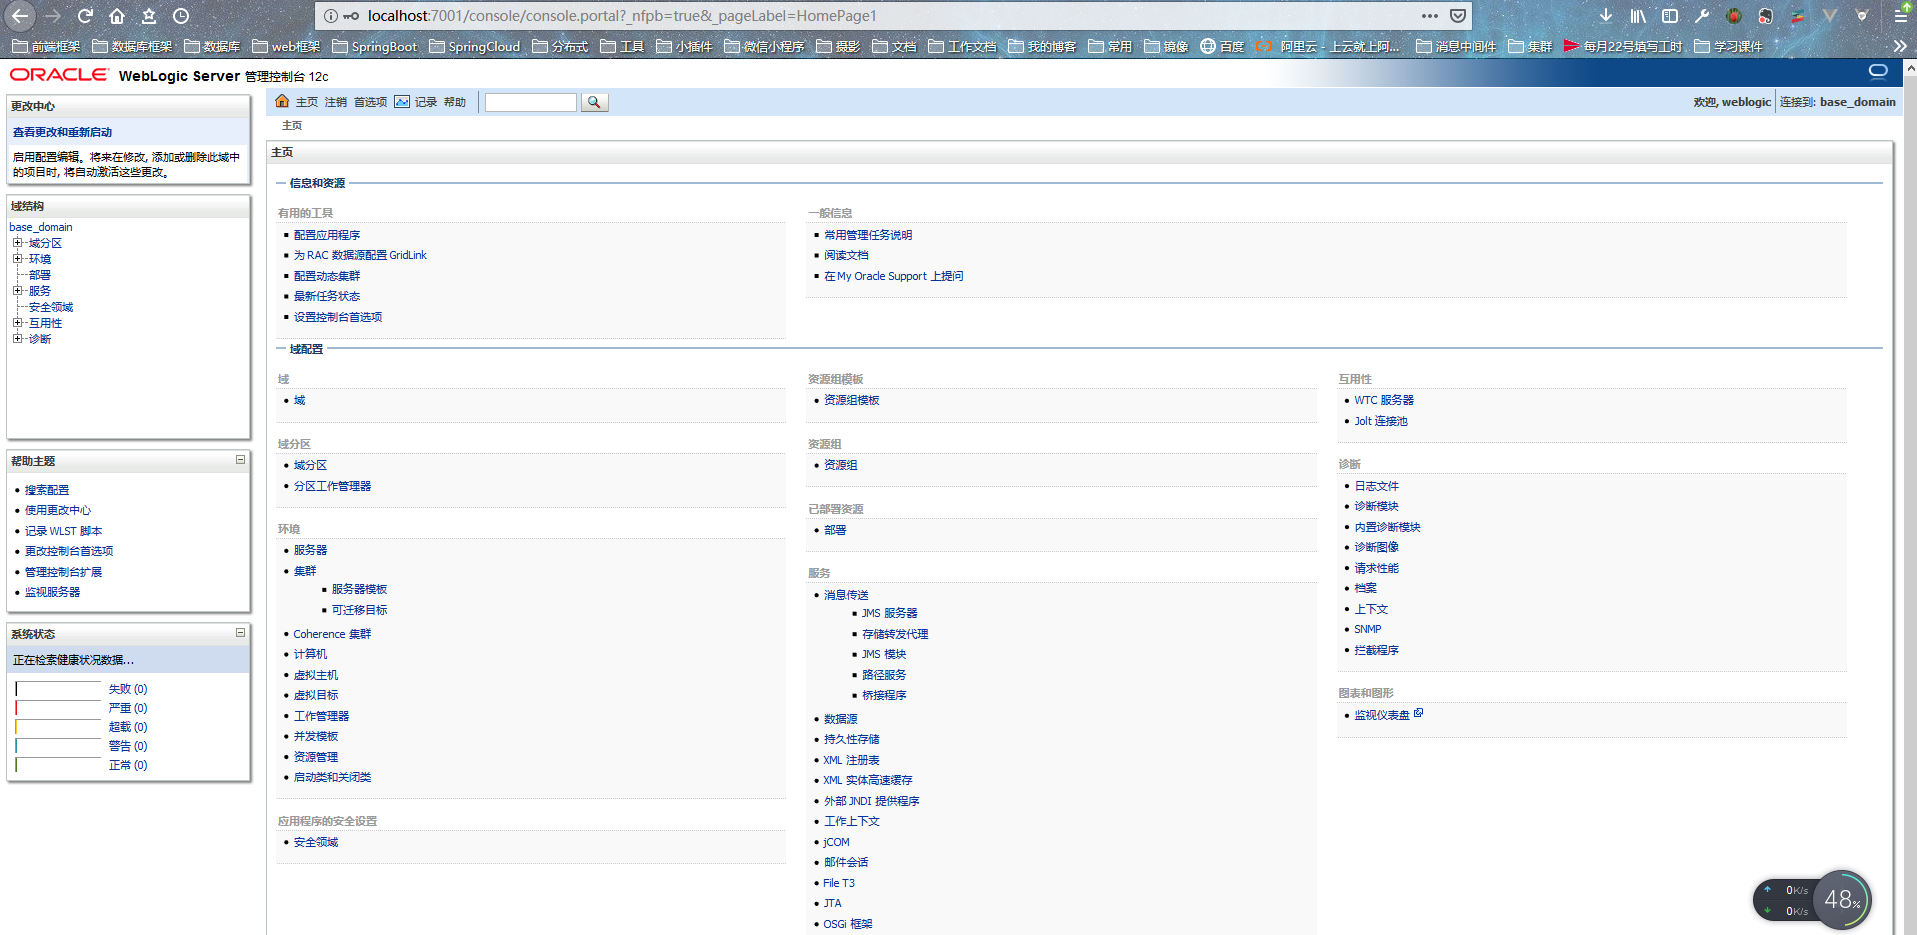Viewport: 1917px width, 935px height.
Task: Click the WebLogic home icon on the console toolbar
Action: 282,101
